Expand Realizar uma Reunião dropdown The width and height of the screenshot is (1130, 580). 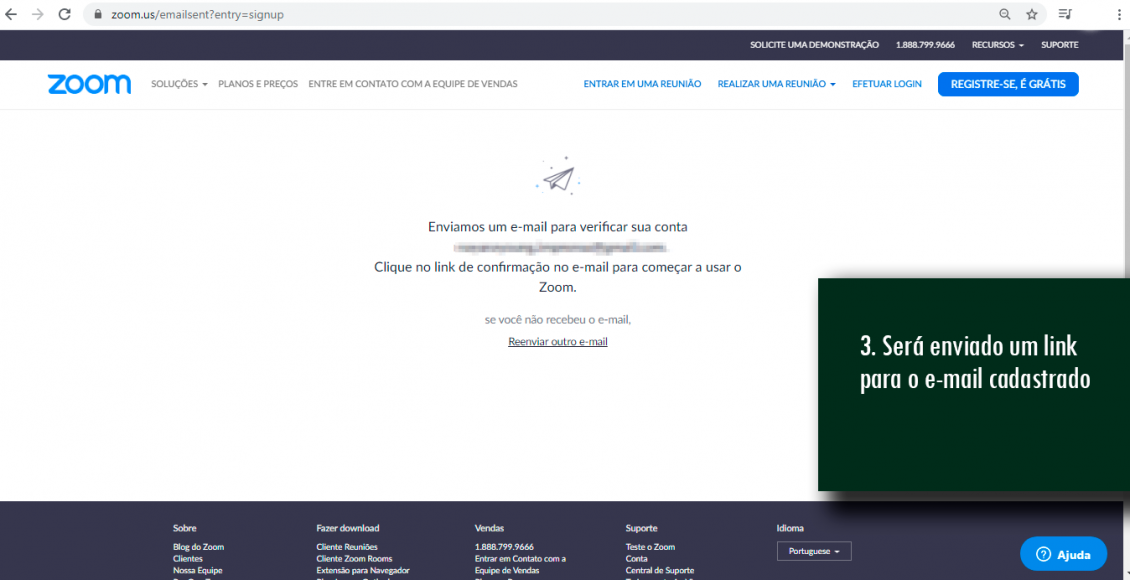(777, 84)
